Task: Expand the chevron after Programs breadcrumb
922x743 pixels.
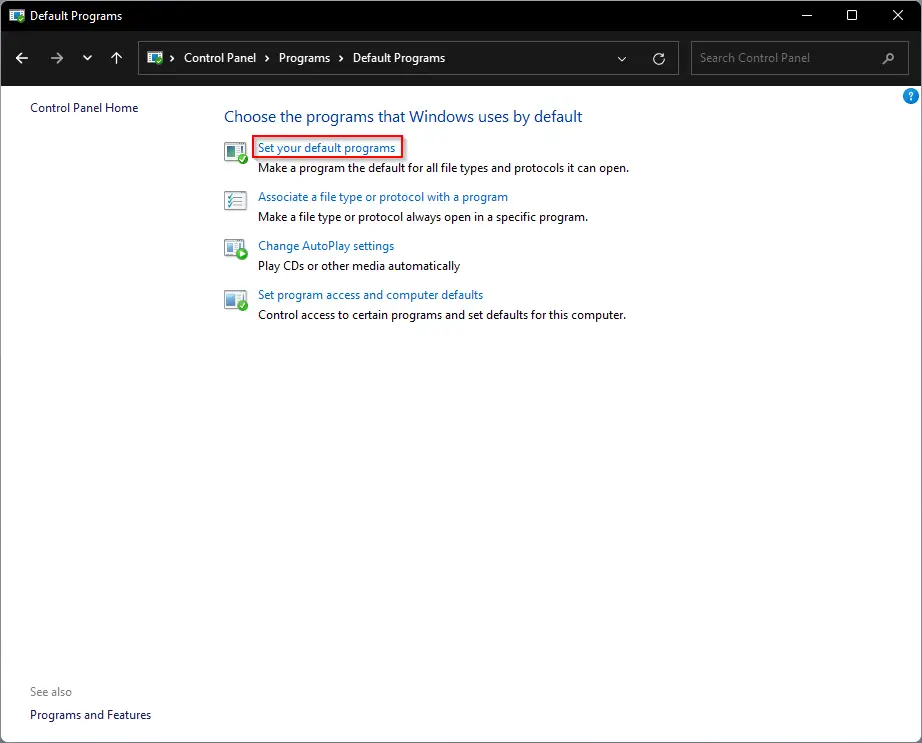Action: click(x=341, y=58)
